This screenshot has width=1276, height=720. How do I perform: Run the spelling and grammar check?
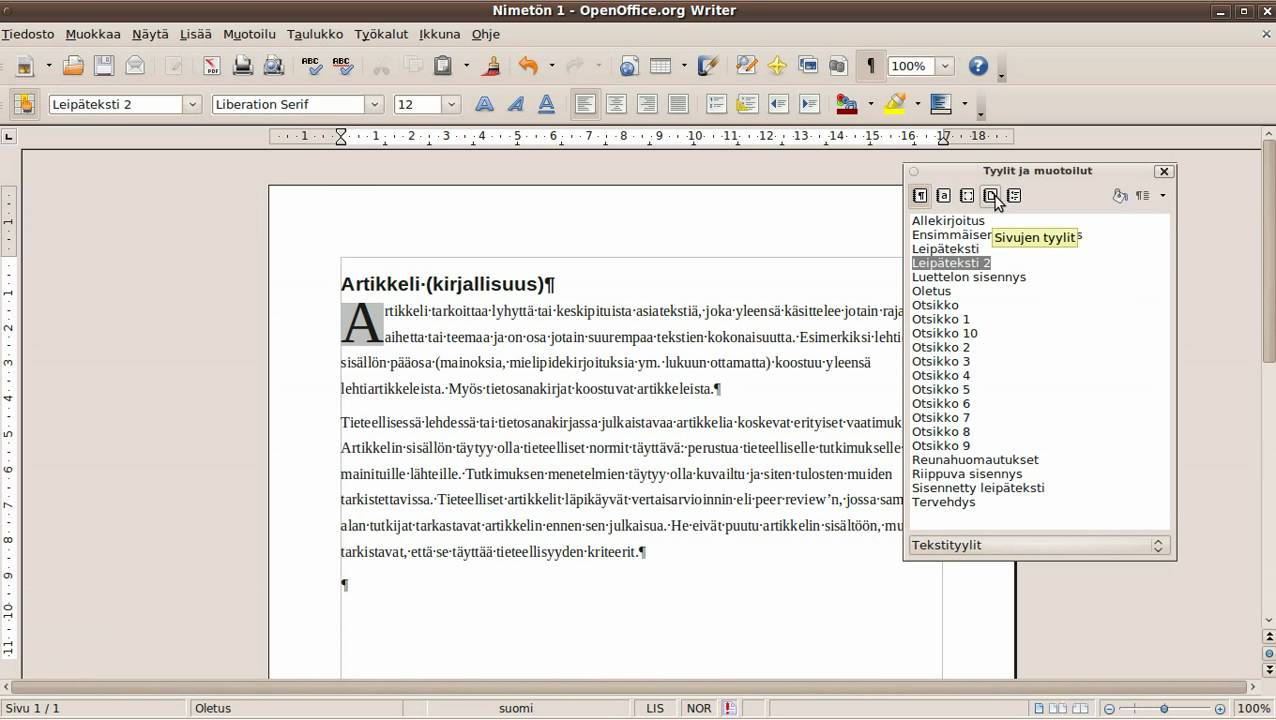[x=312, y=66]
